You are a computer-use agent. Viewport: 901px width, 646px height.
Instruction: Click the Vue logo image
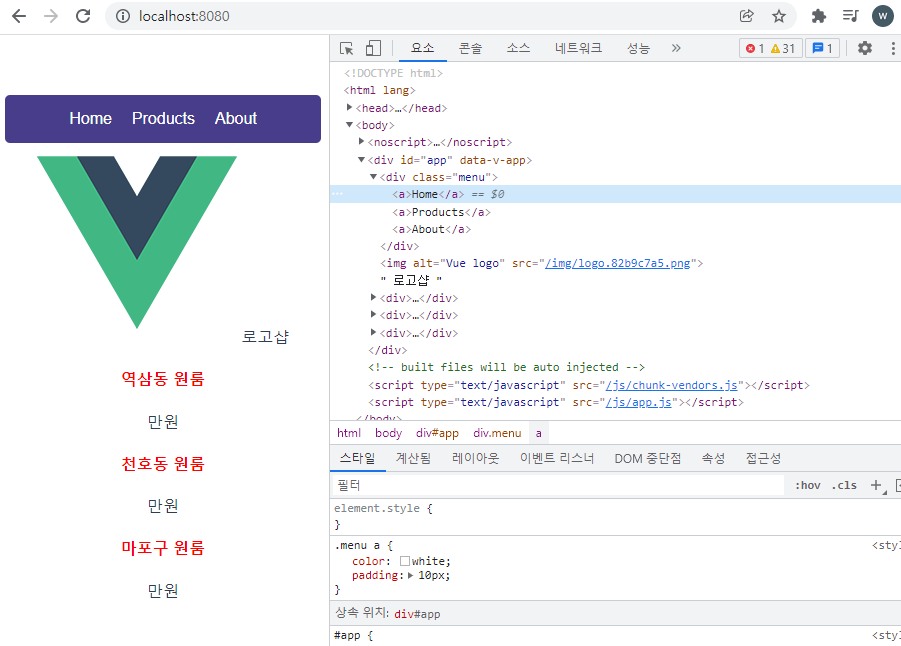click(137, 242)
